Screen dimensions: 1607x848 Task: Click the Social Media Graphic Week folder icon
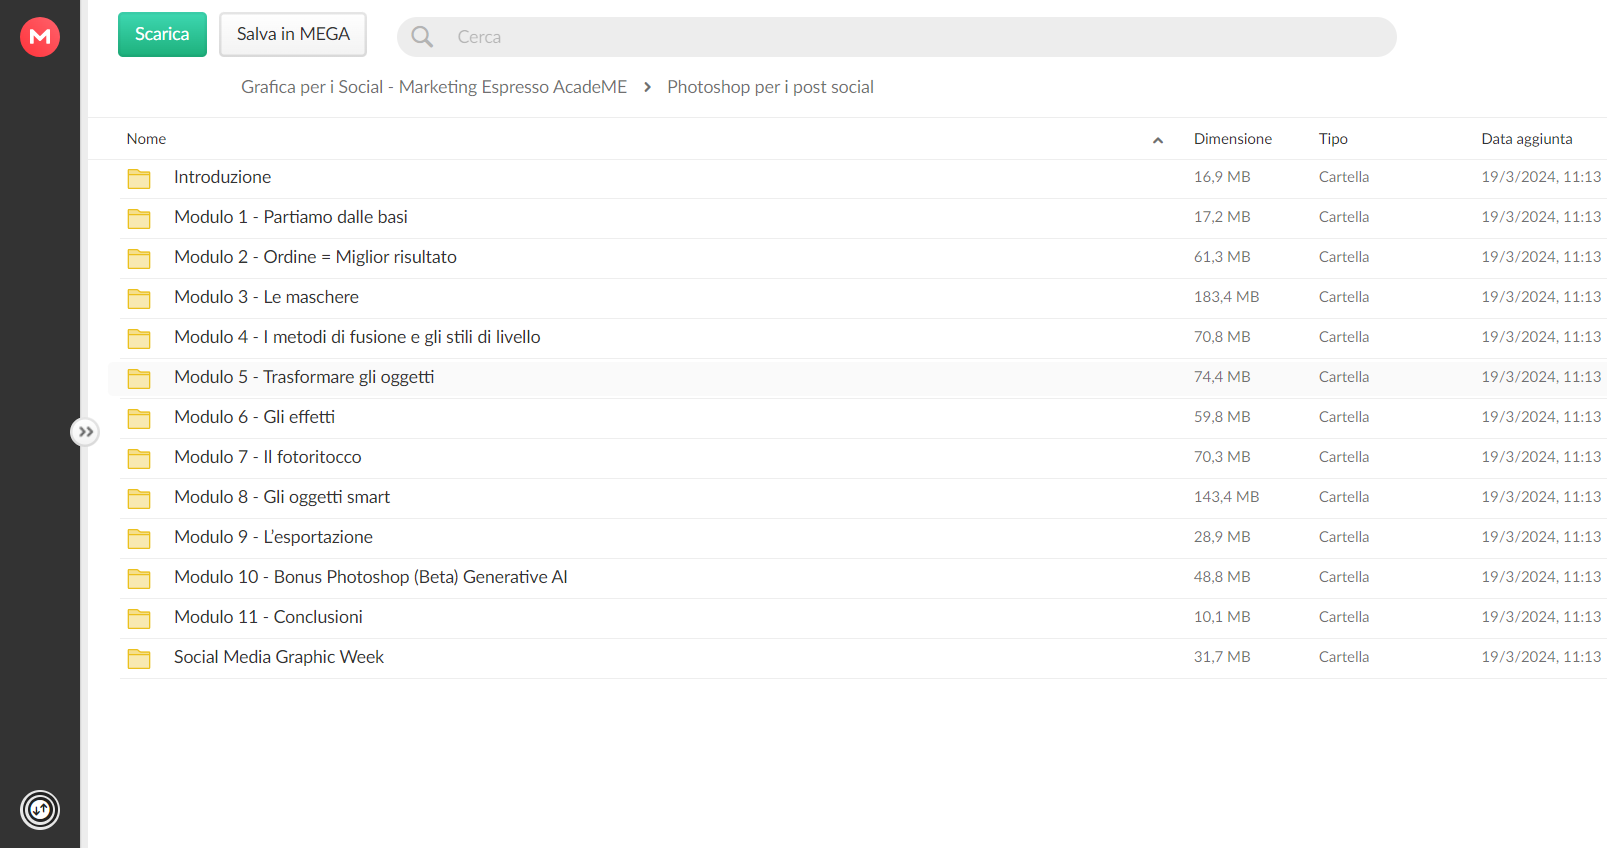139,659
